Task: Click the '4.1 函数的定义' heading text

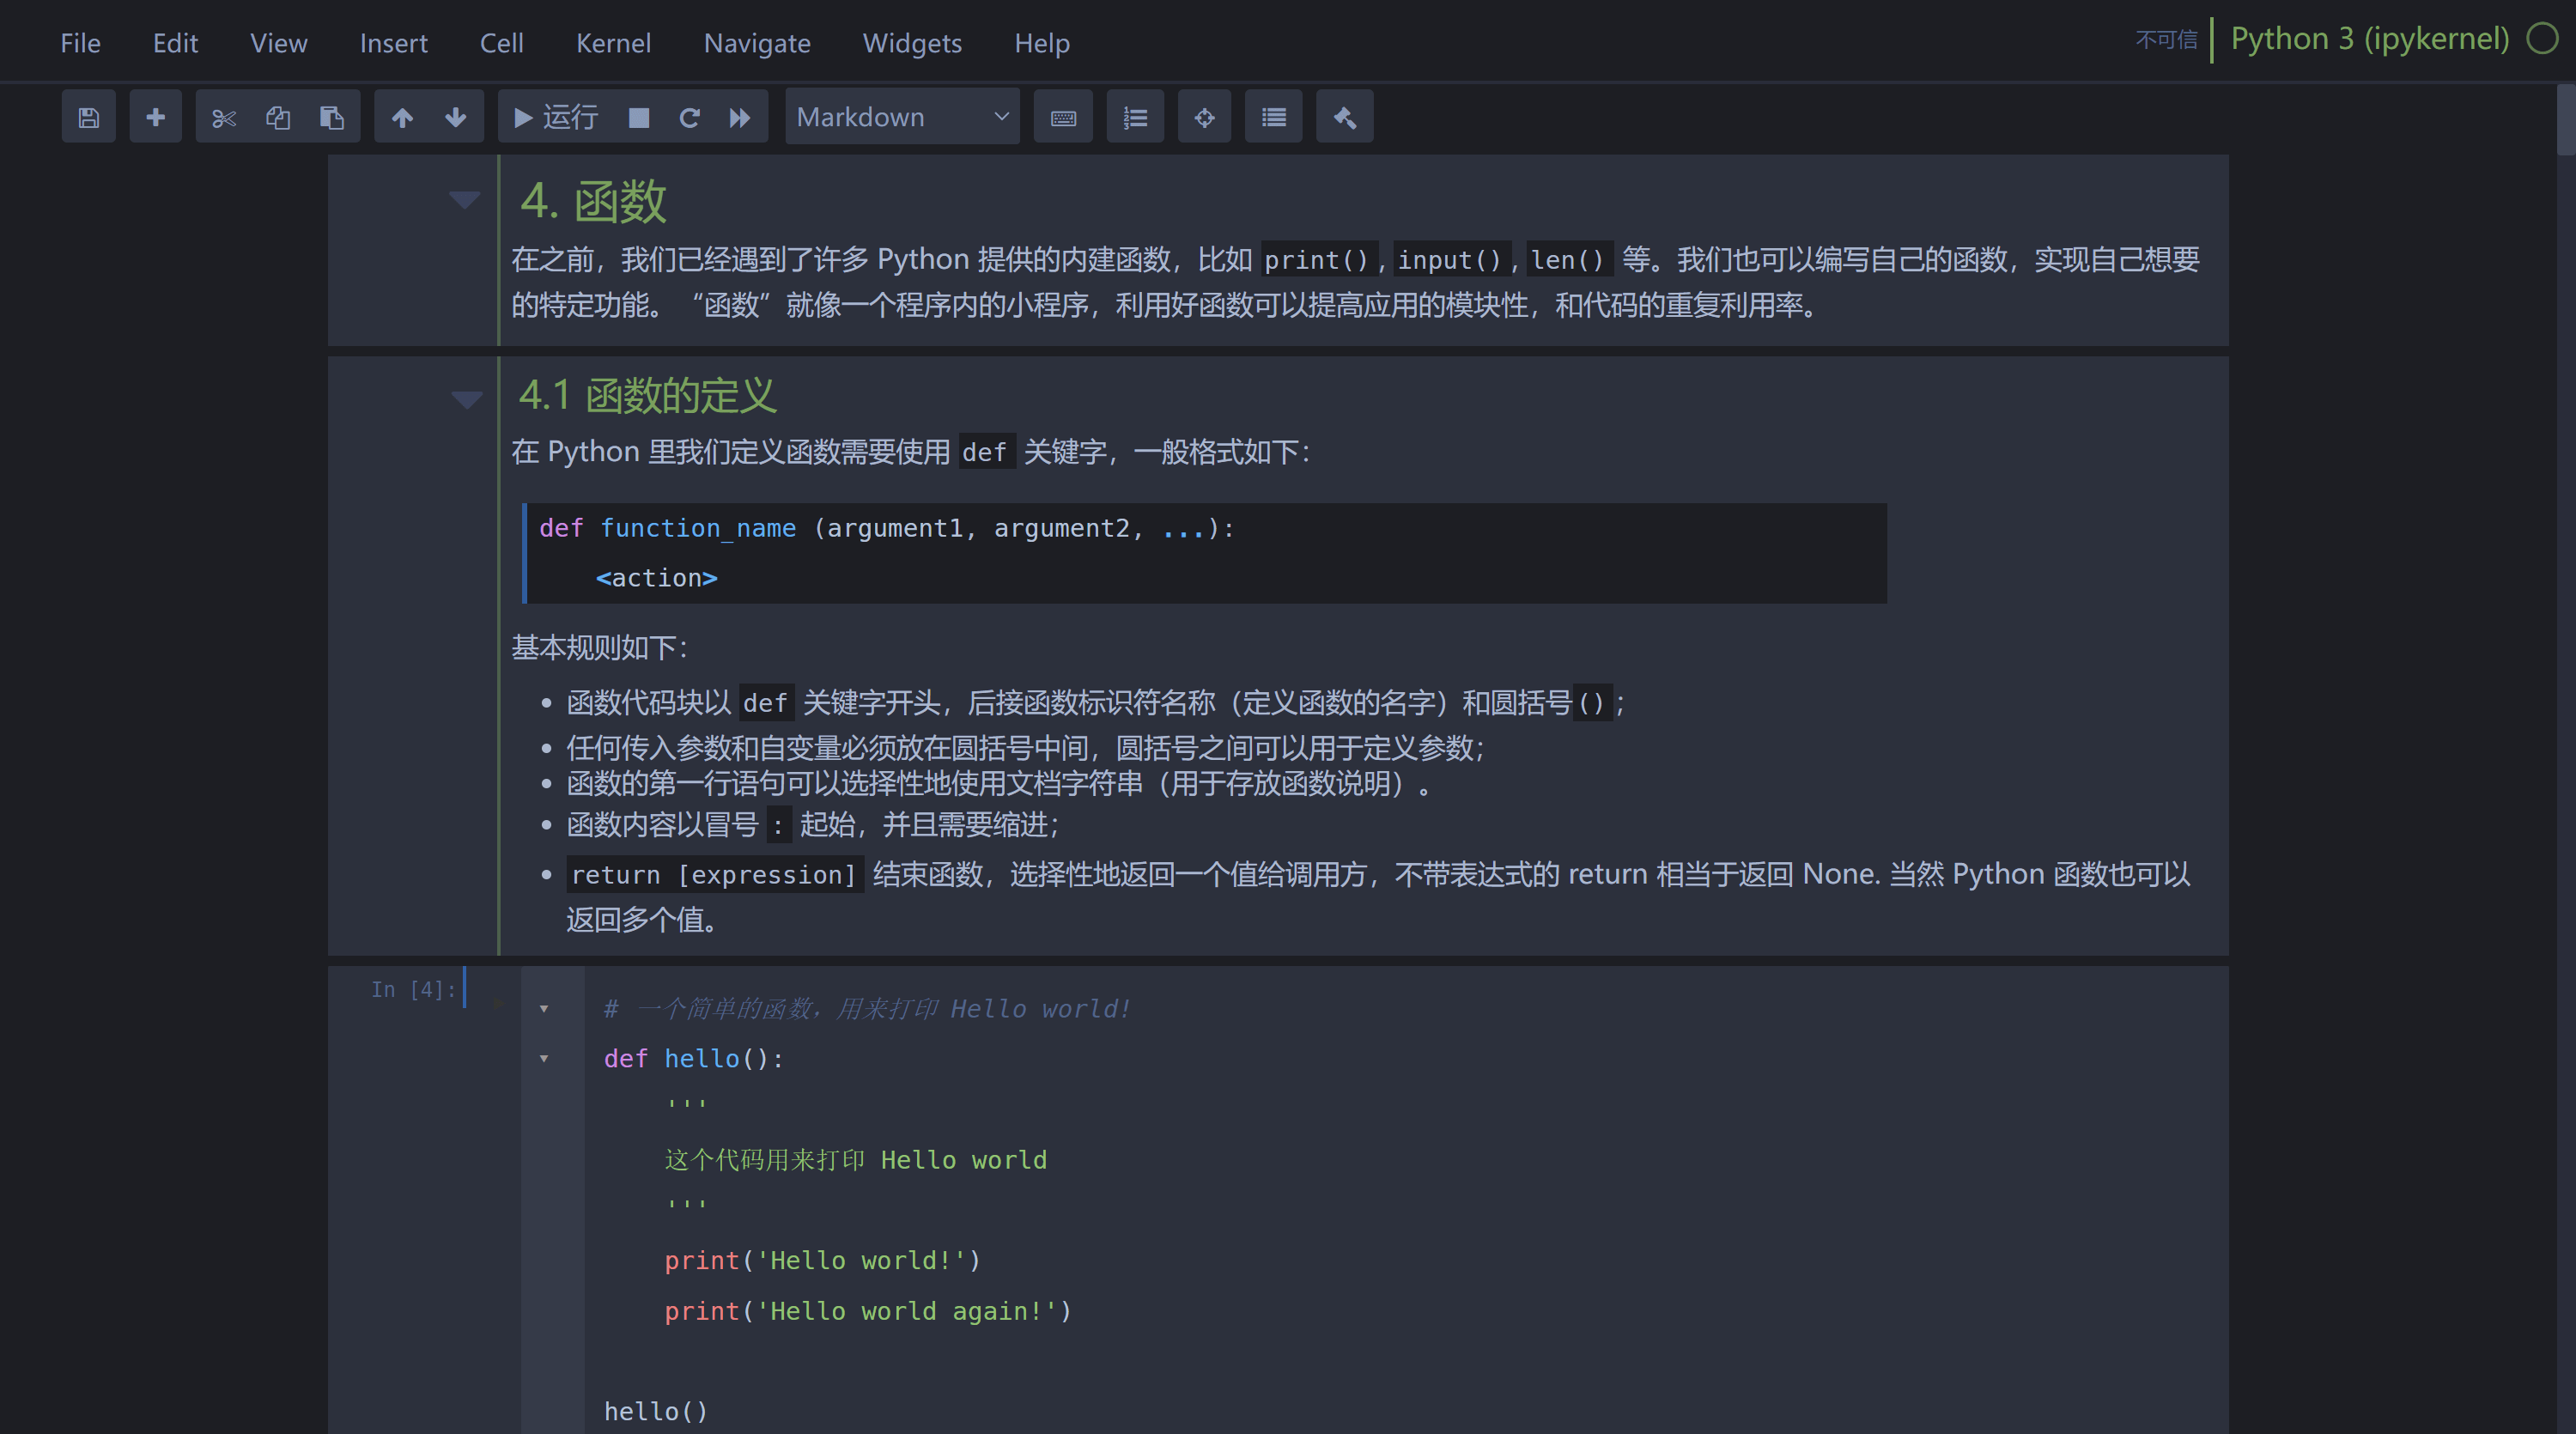Action: [647, 396]
